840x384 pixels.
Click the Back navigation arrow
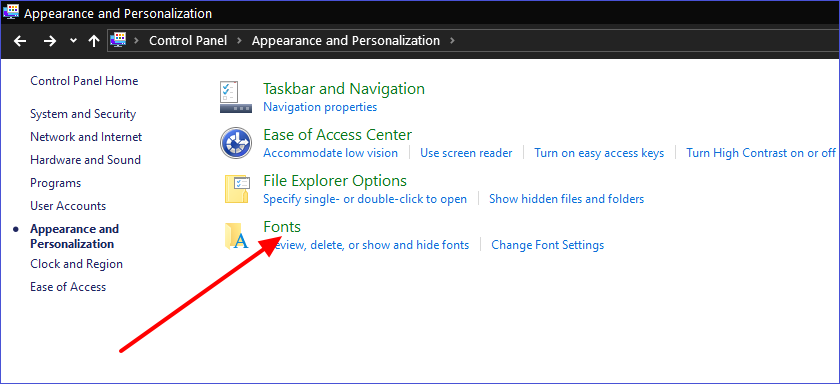coord(20,41)
